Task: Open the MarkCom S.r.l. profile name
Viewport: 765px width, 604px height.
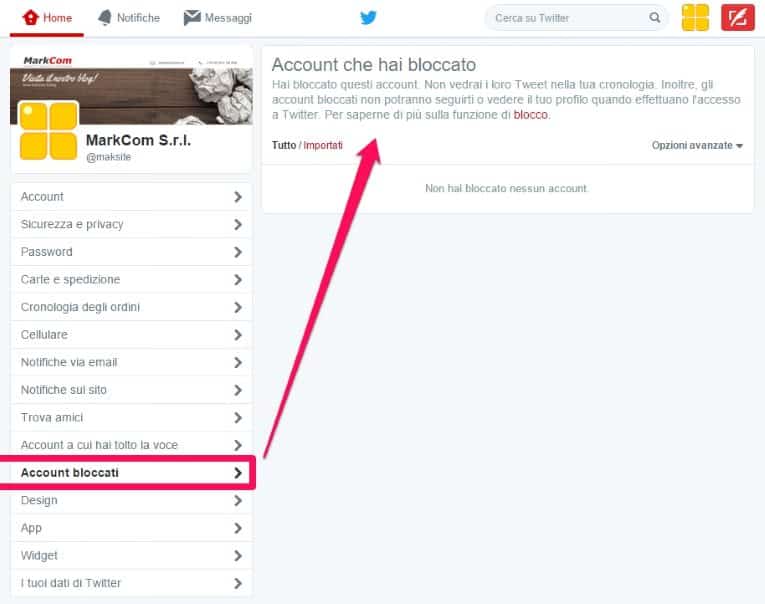Action: pyautogui.click(x=139, y=140)
